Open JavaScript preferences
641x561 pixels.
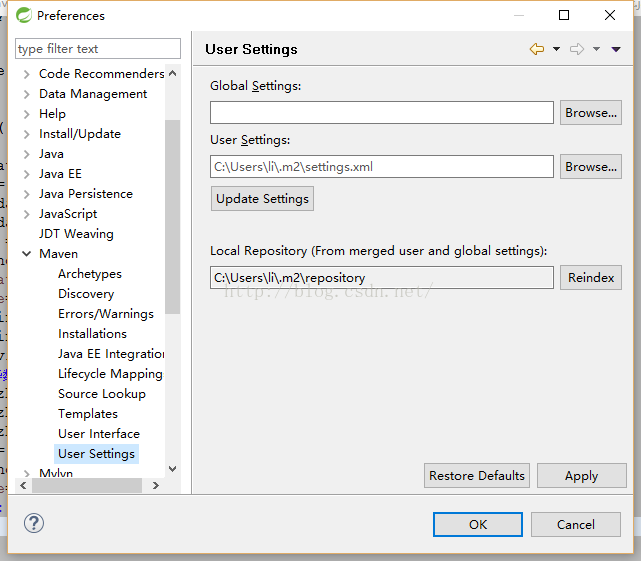click(68, 214)
